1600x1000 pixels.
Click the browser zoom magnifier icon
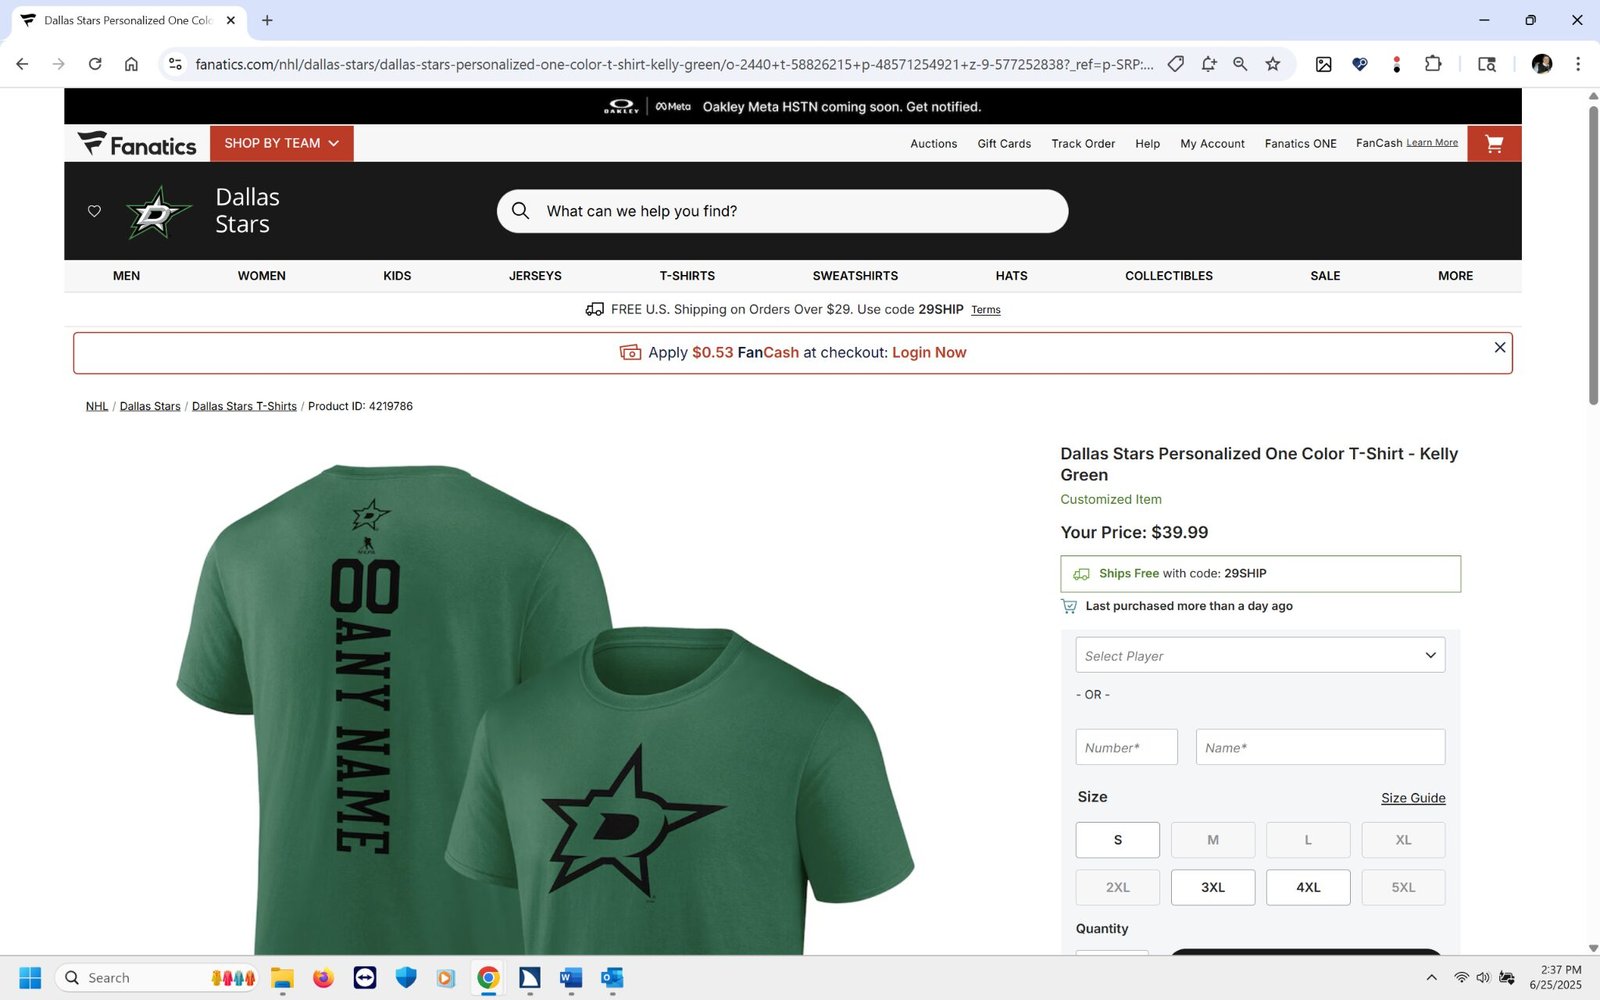pyautogui.click(x=1240, y=64)
